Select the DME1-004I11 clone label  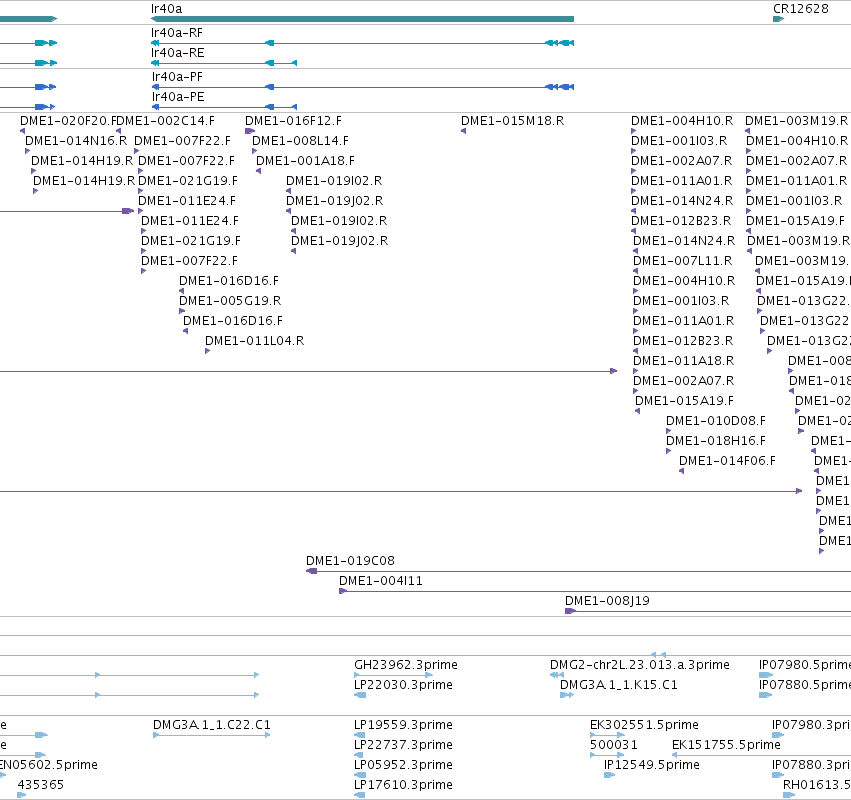click(380, 581)
